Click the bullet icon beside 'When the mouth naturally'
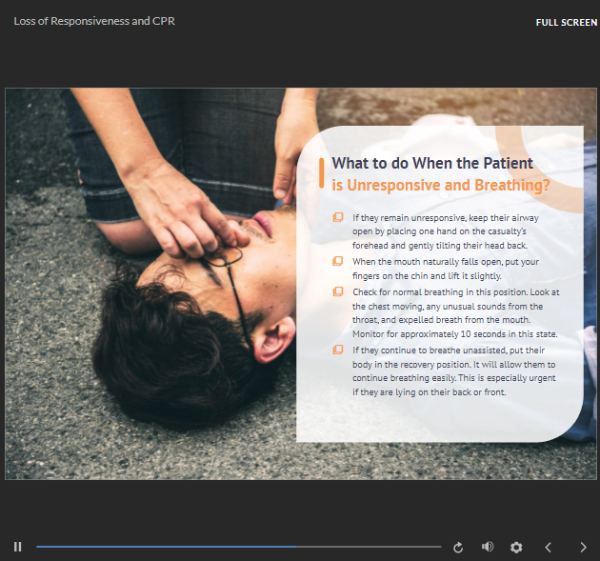 point(338,261)
